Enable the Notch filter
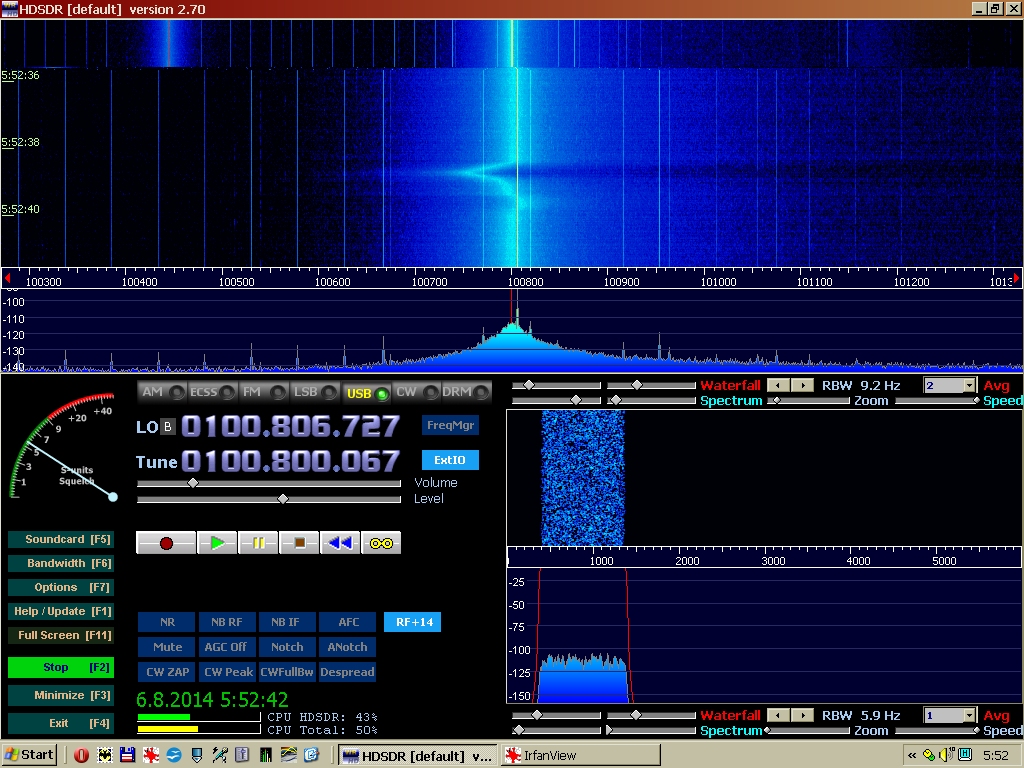 point(287,647)
